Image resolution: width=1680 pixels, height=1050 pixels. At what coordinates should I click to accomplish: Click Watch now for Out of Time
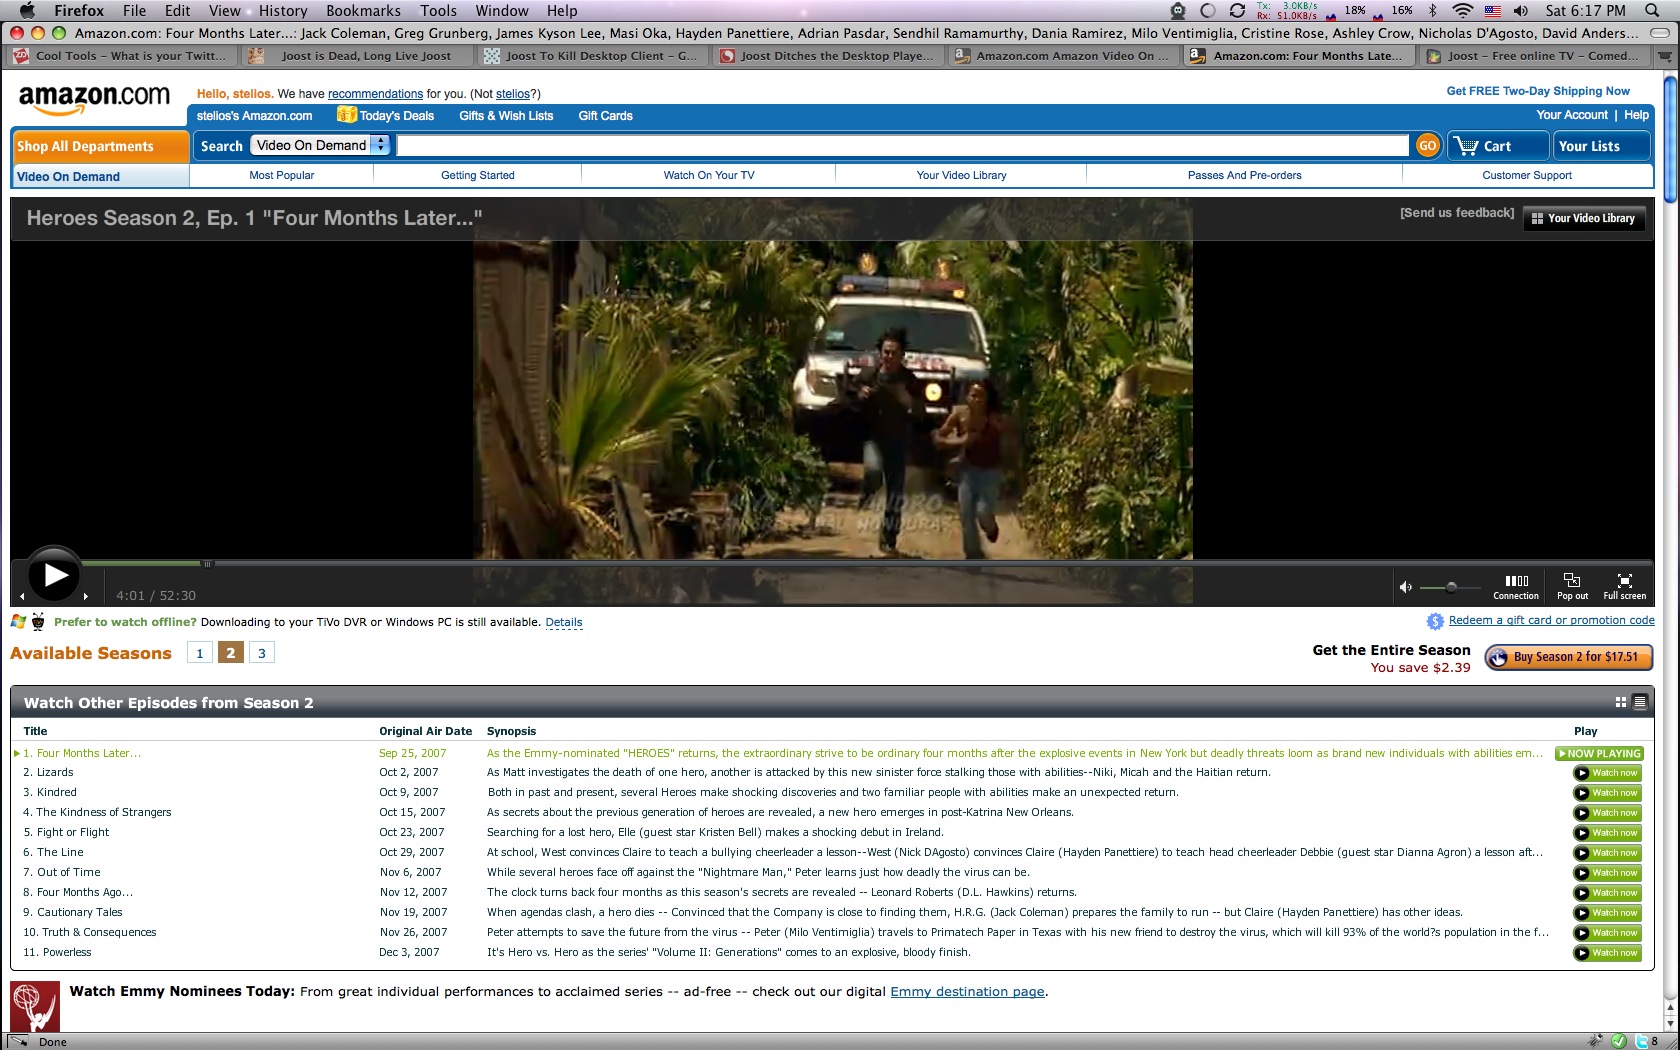coord(1607,873)
